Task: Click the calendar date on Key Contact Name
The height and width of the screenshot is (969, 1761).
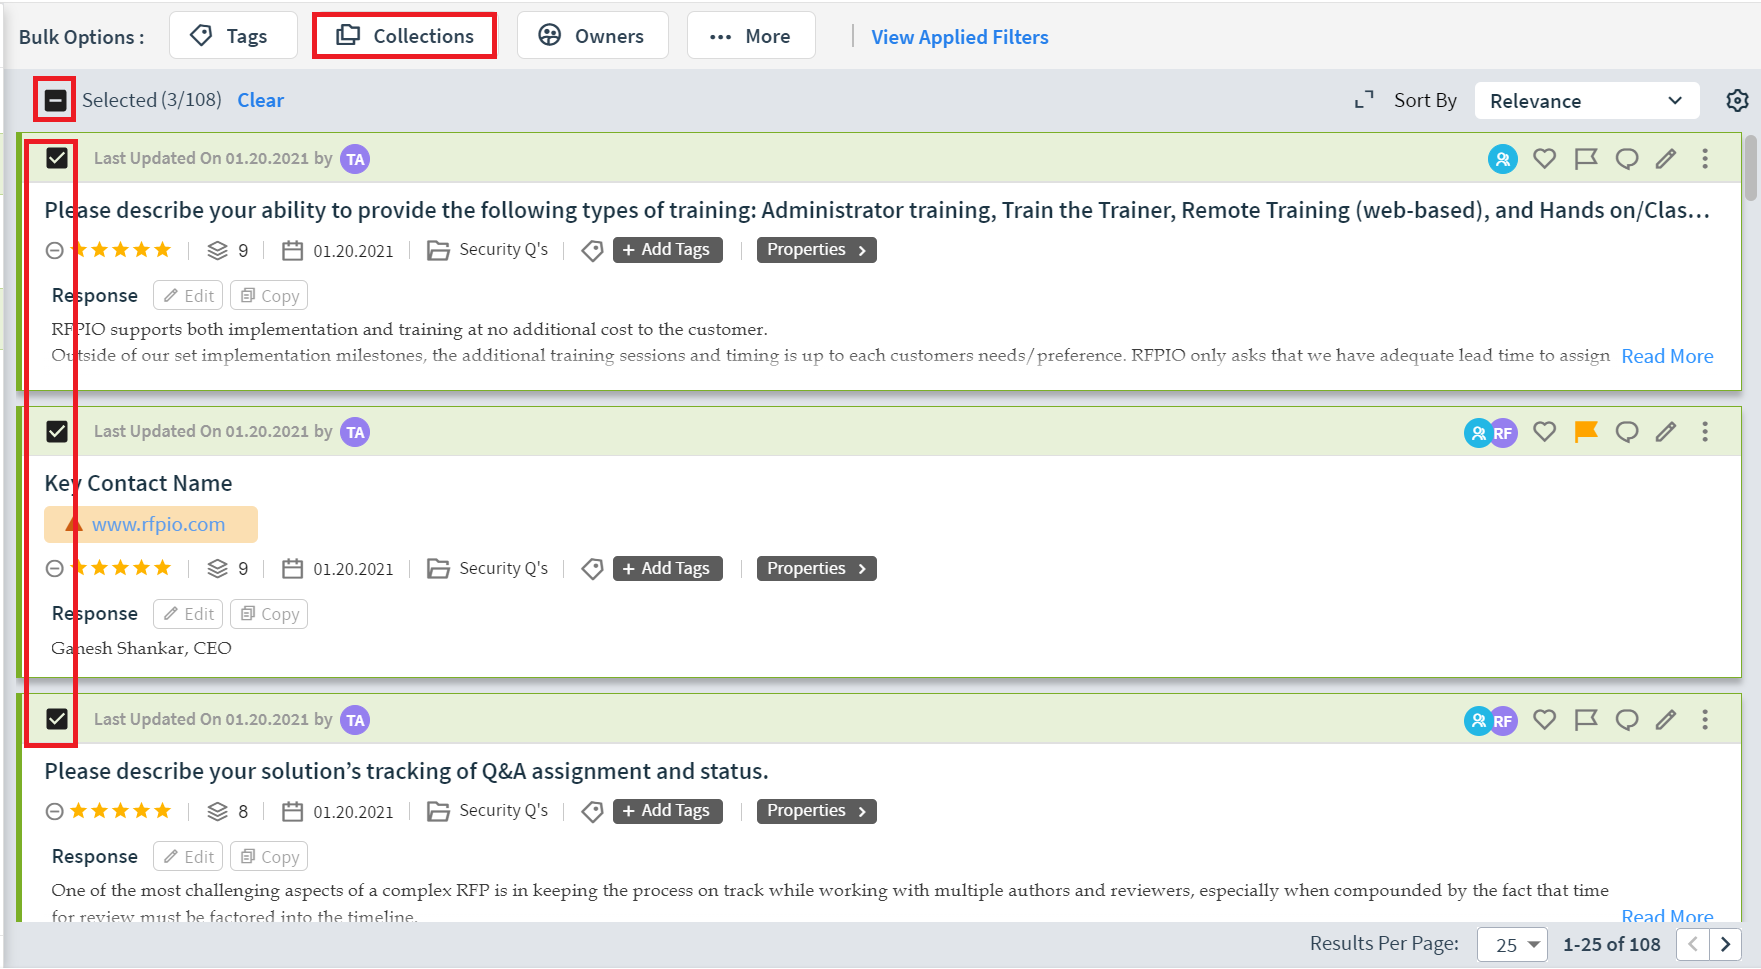Action: [x=338, y=569]
